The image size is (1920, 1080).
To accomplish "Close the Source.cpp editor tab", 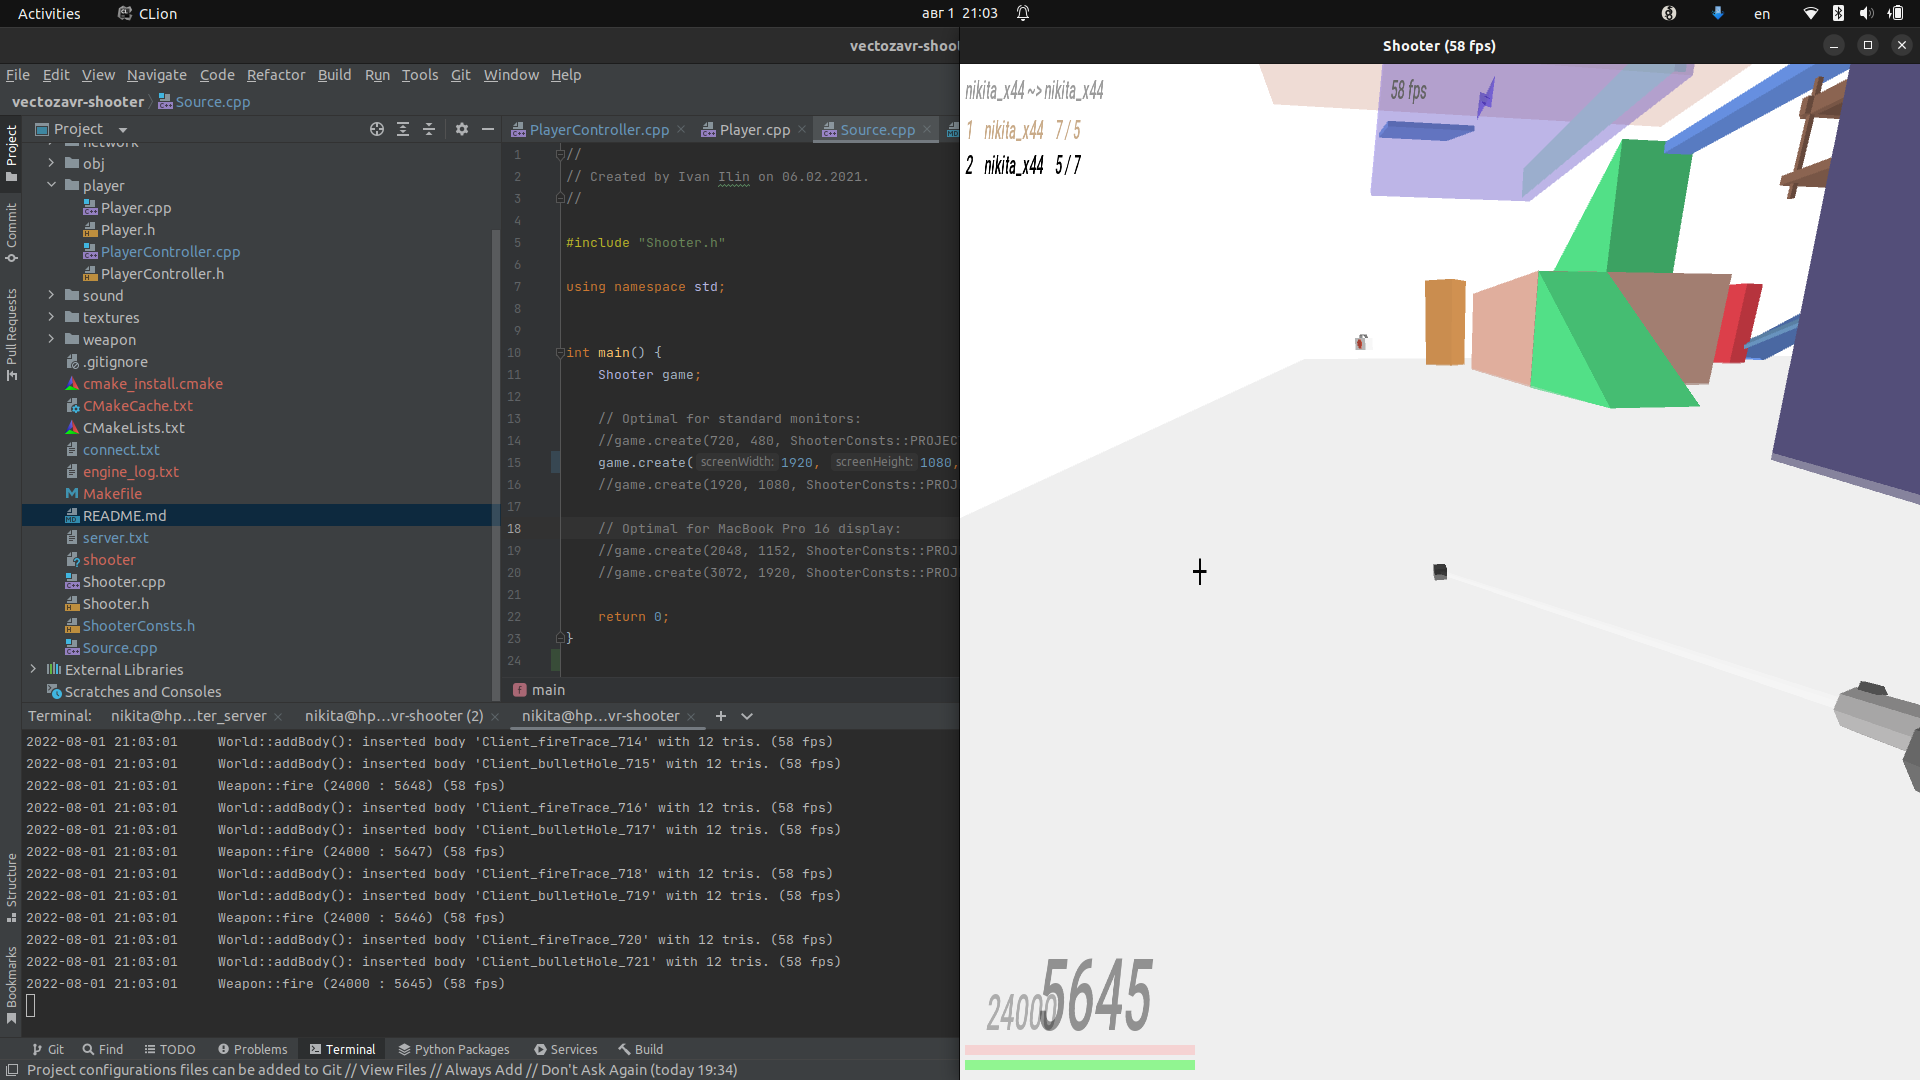I will [x=927, y=129].
